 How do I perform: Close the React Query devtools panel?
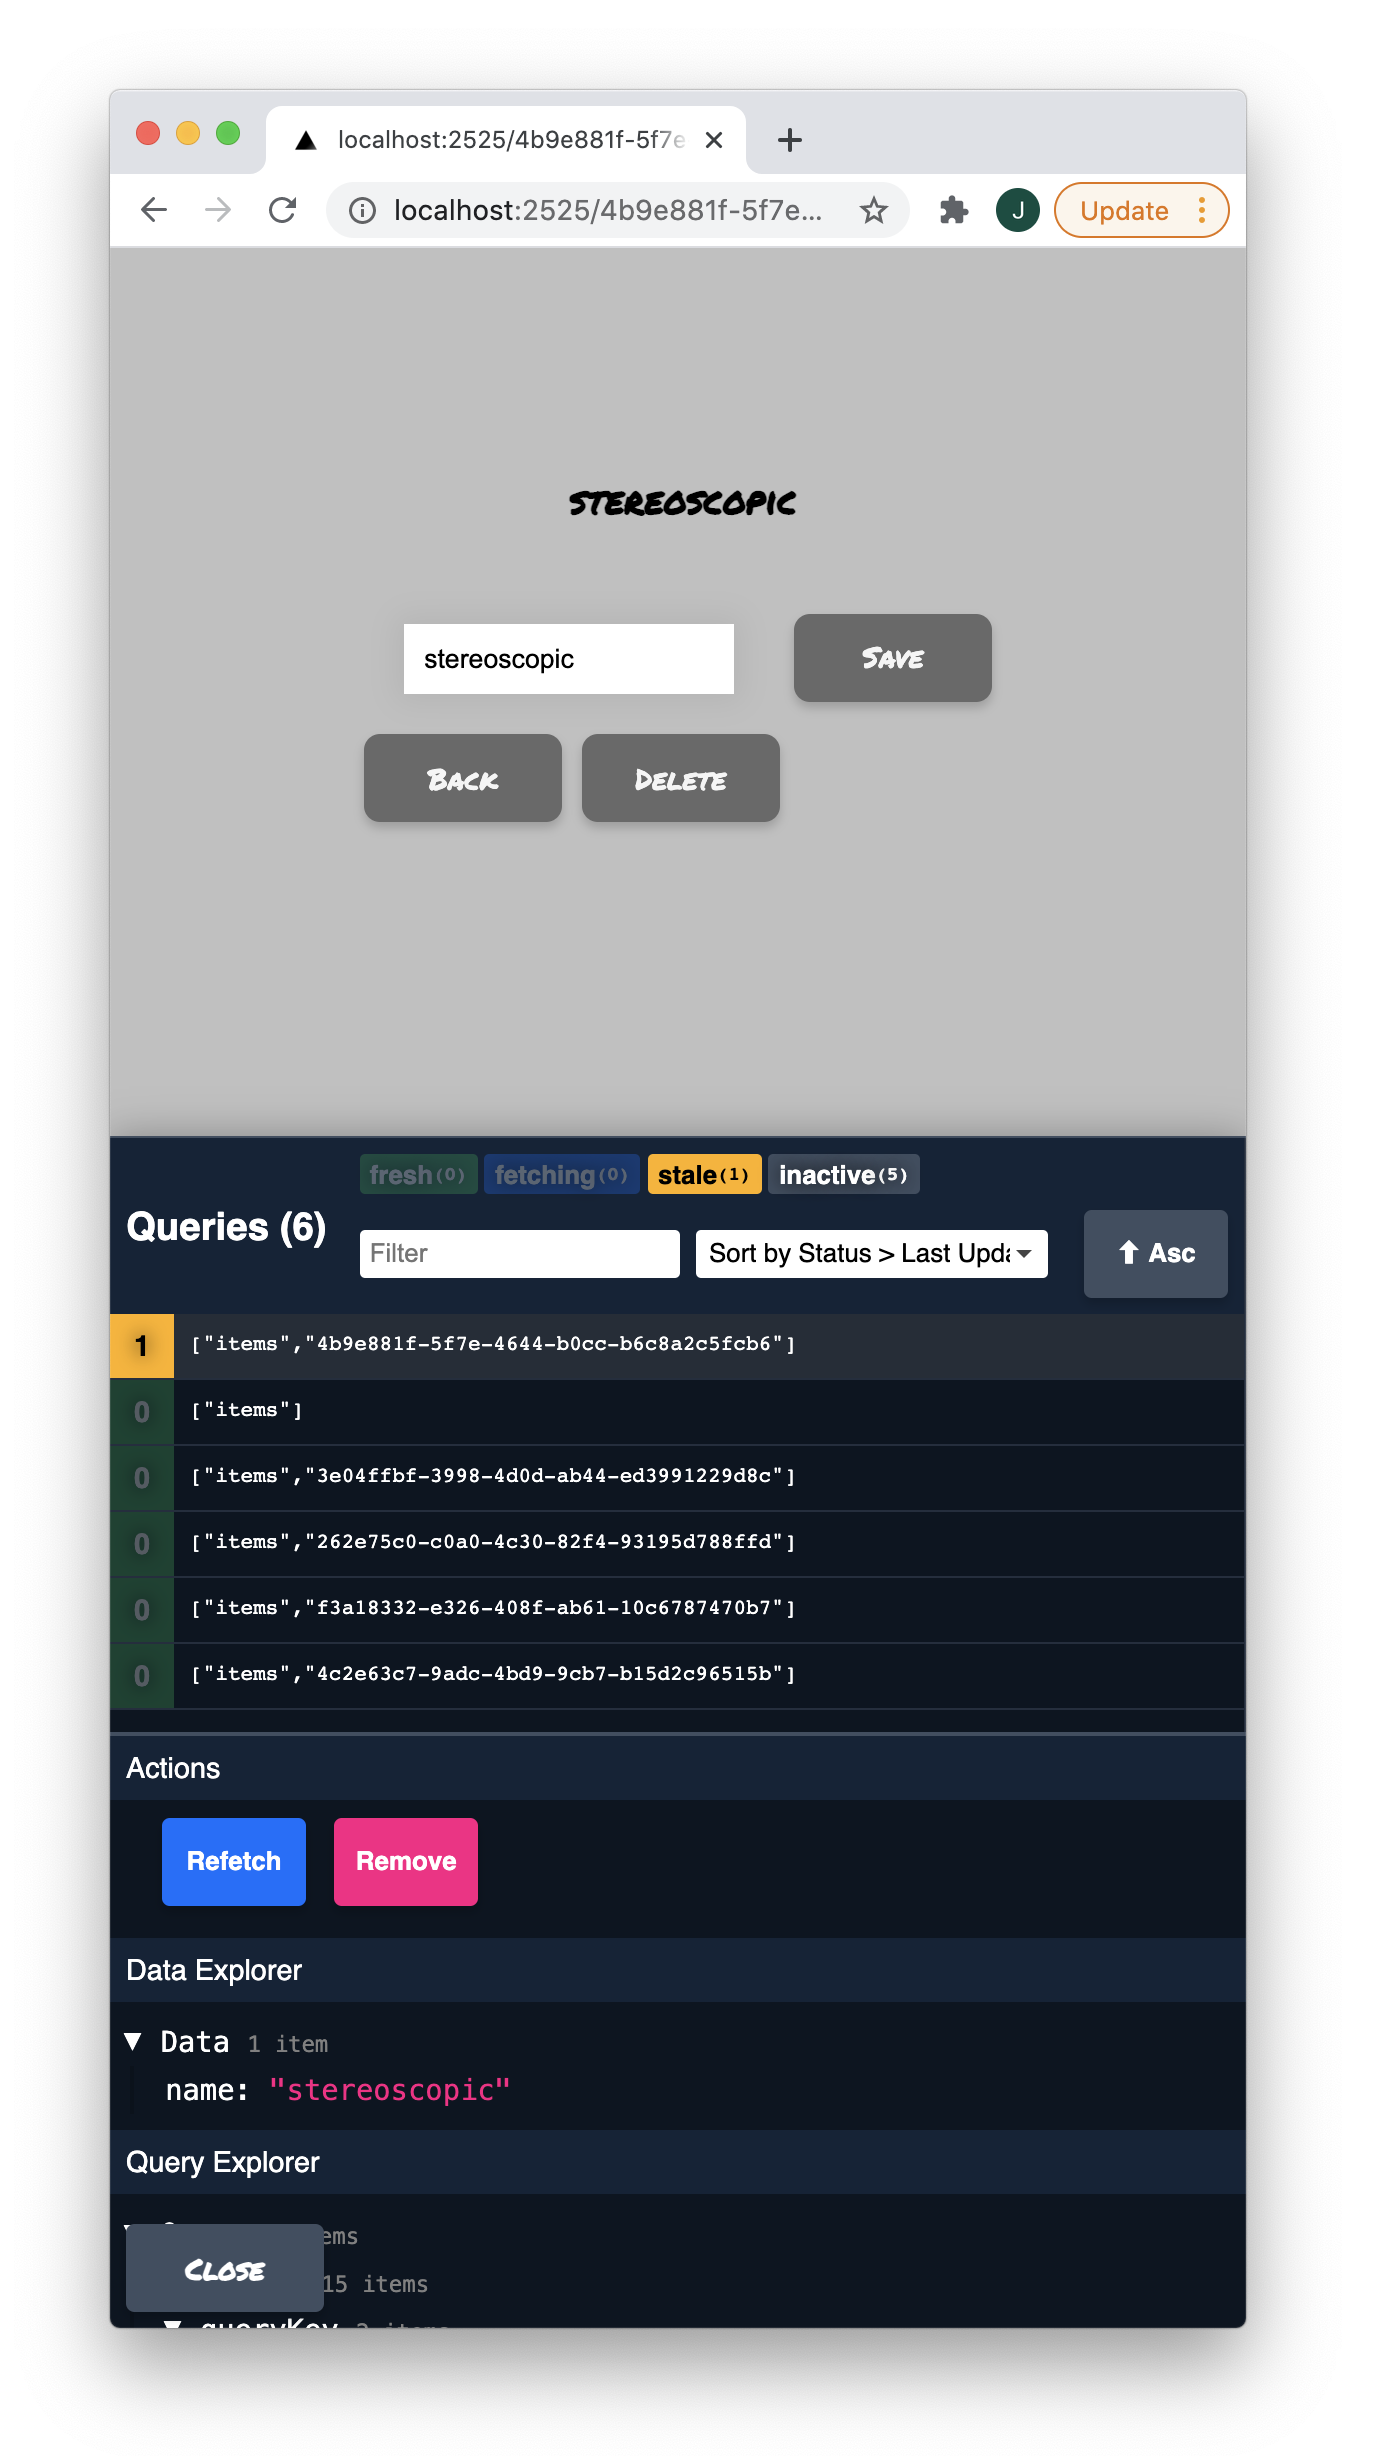tap(225, 2269)
